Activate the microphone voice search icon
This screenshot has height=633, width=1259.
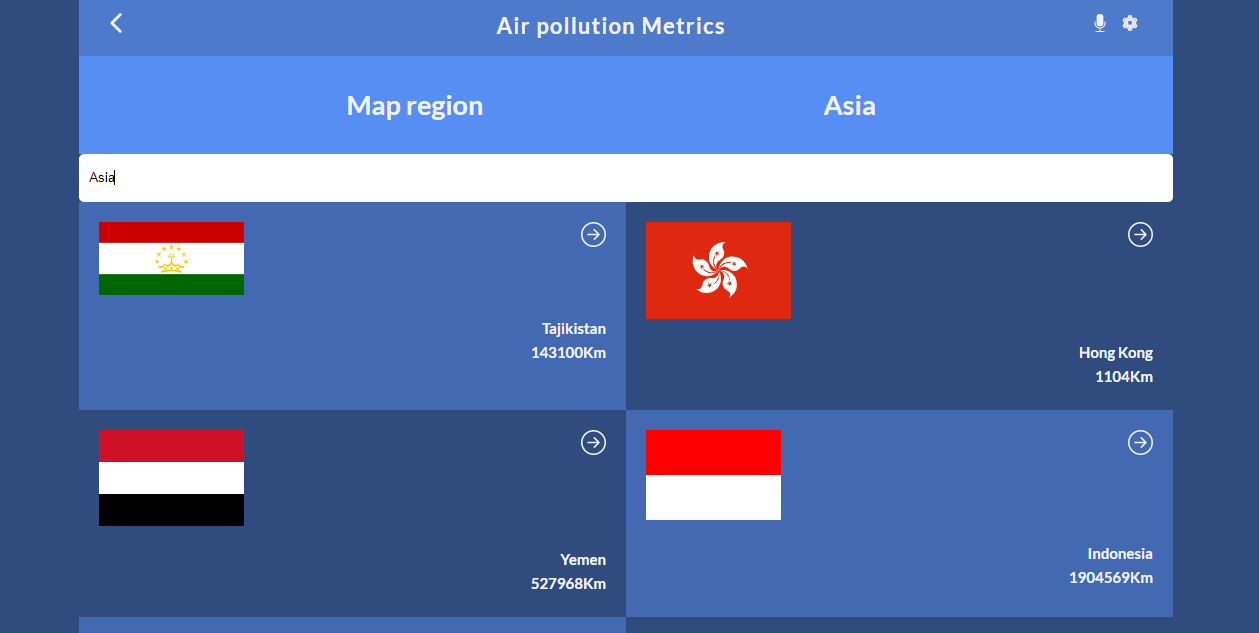click(1100, 23)
